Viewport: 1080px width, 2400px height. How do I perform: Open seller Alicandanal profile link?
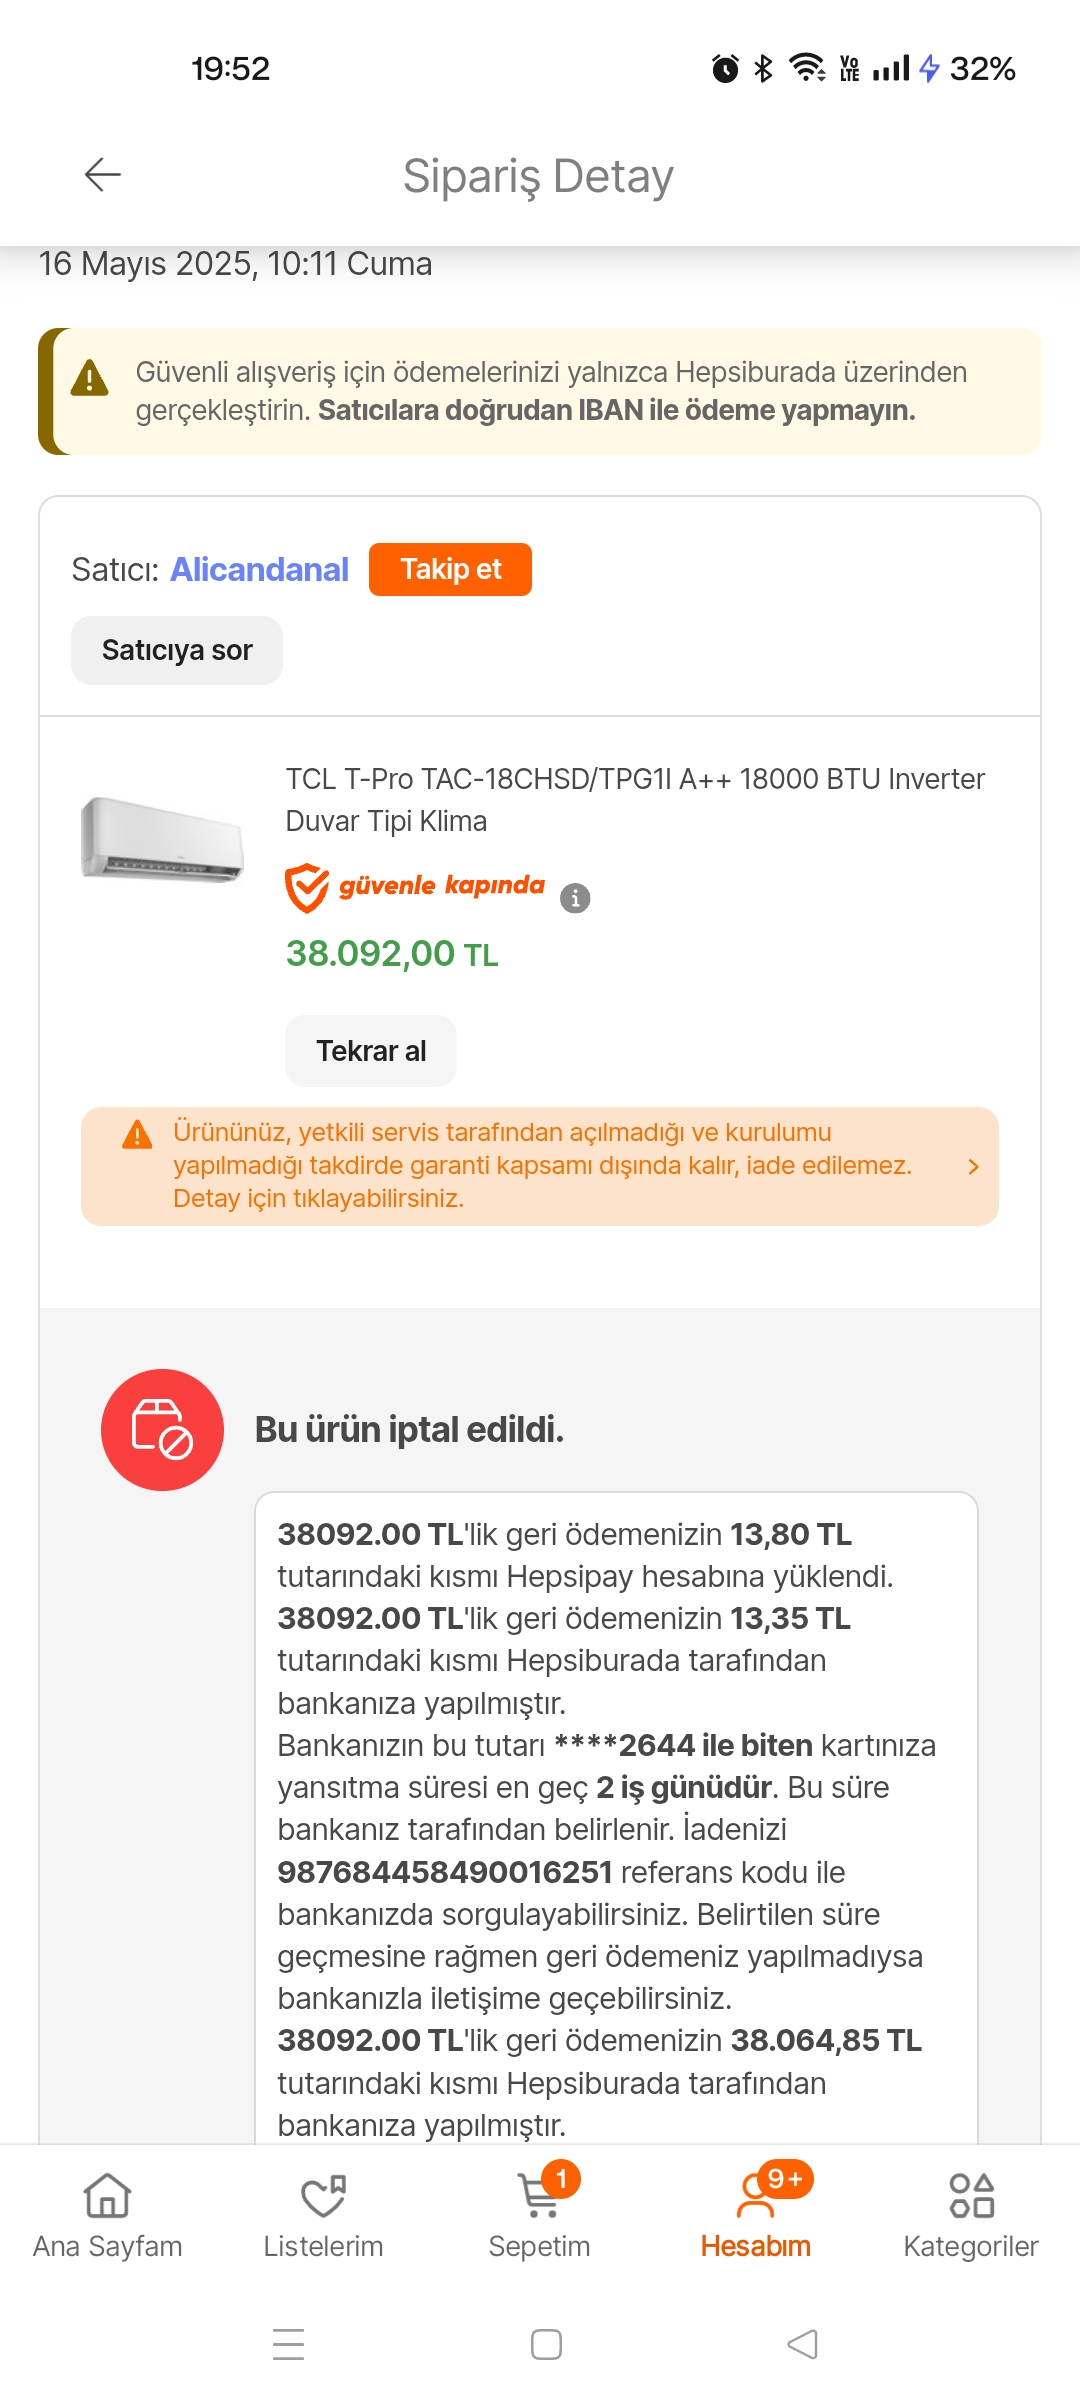point(260,569)
